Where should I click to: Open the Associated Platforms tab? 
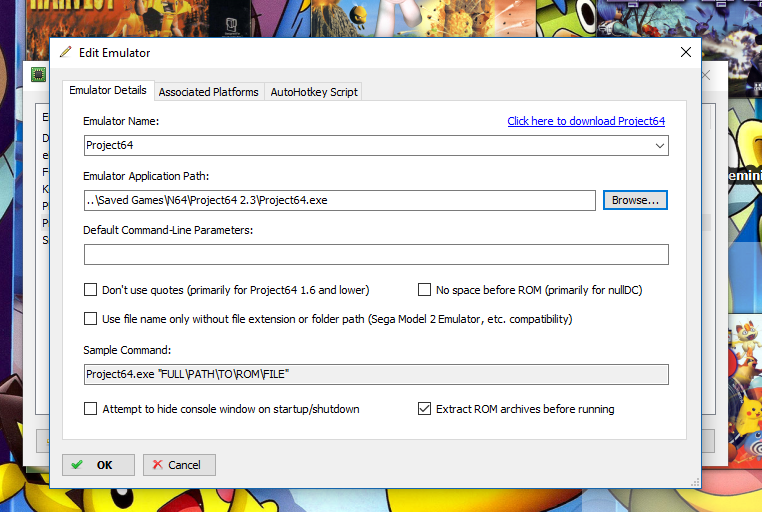208,92
